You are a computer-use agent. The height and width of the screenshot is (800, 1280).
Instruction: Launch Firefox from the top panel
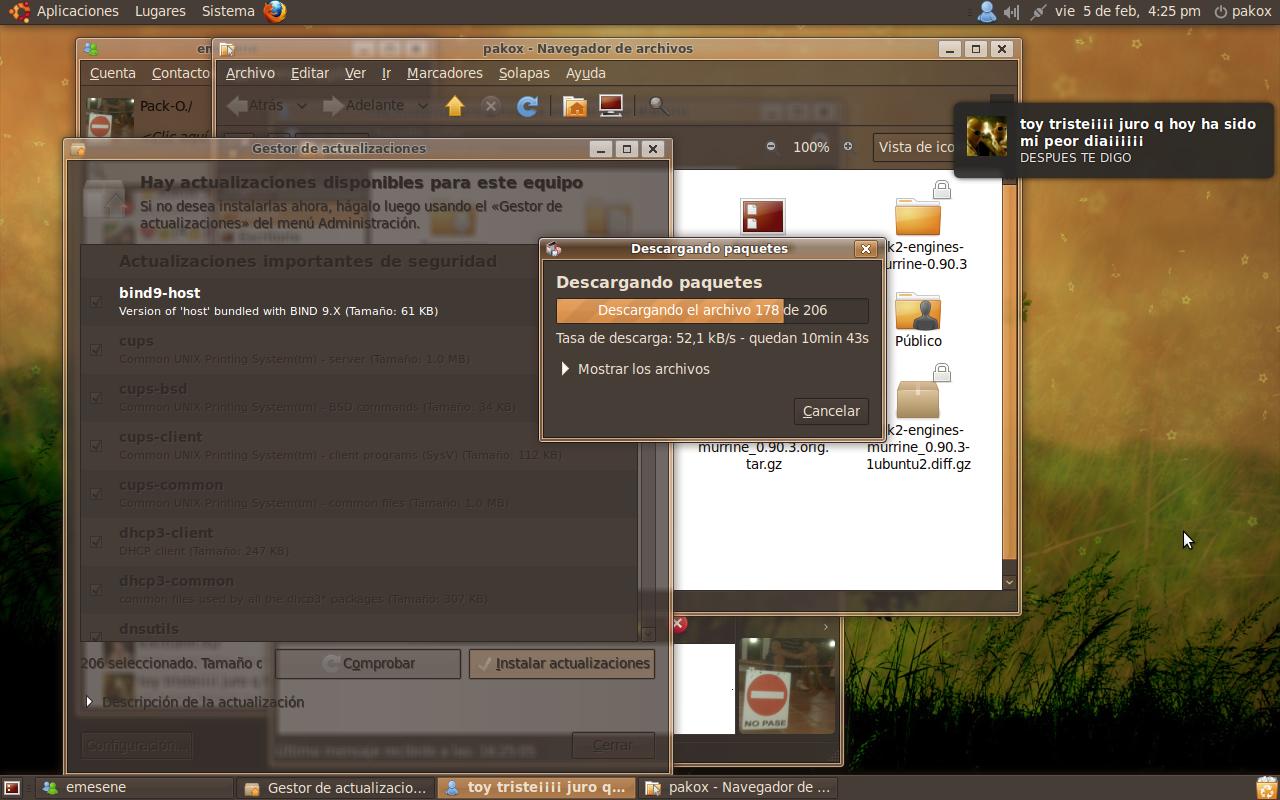tap(275, 11)
